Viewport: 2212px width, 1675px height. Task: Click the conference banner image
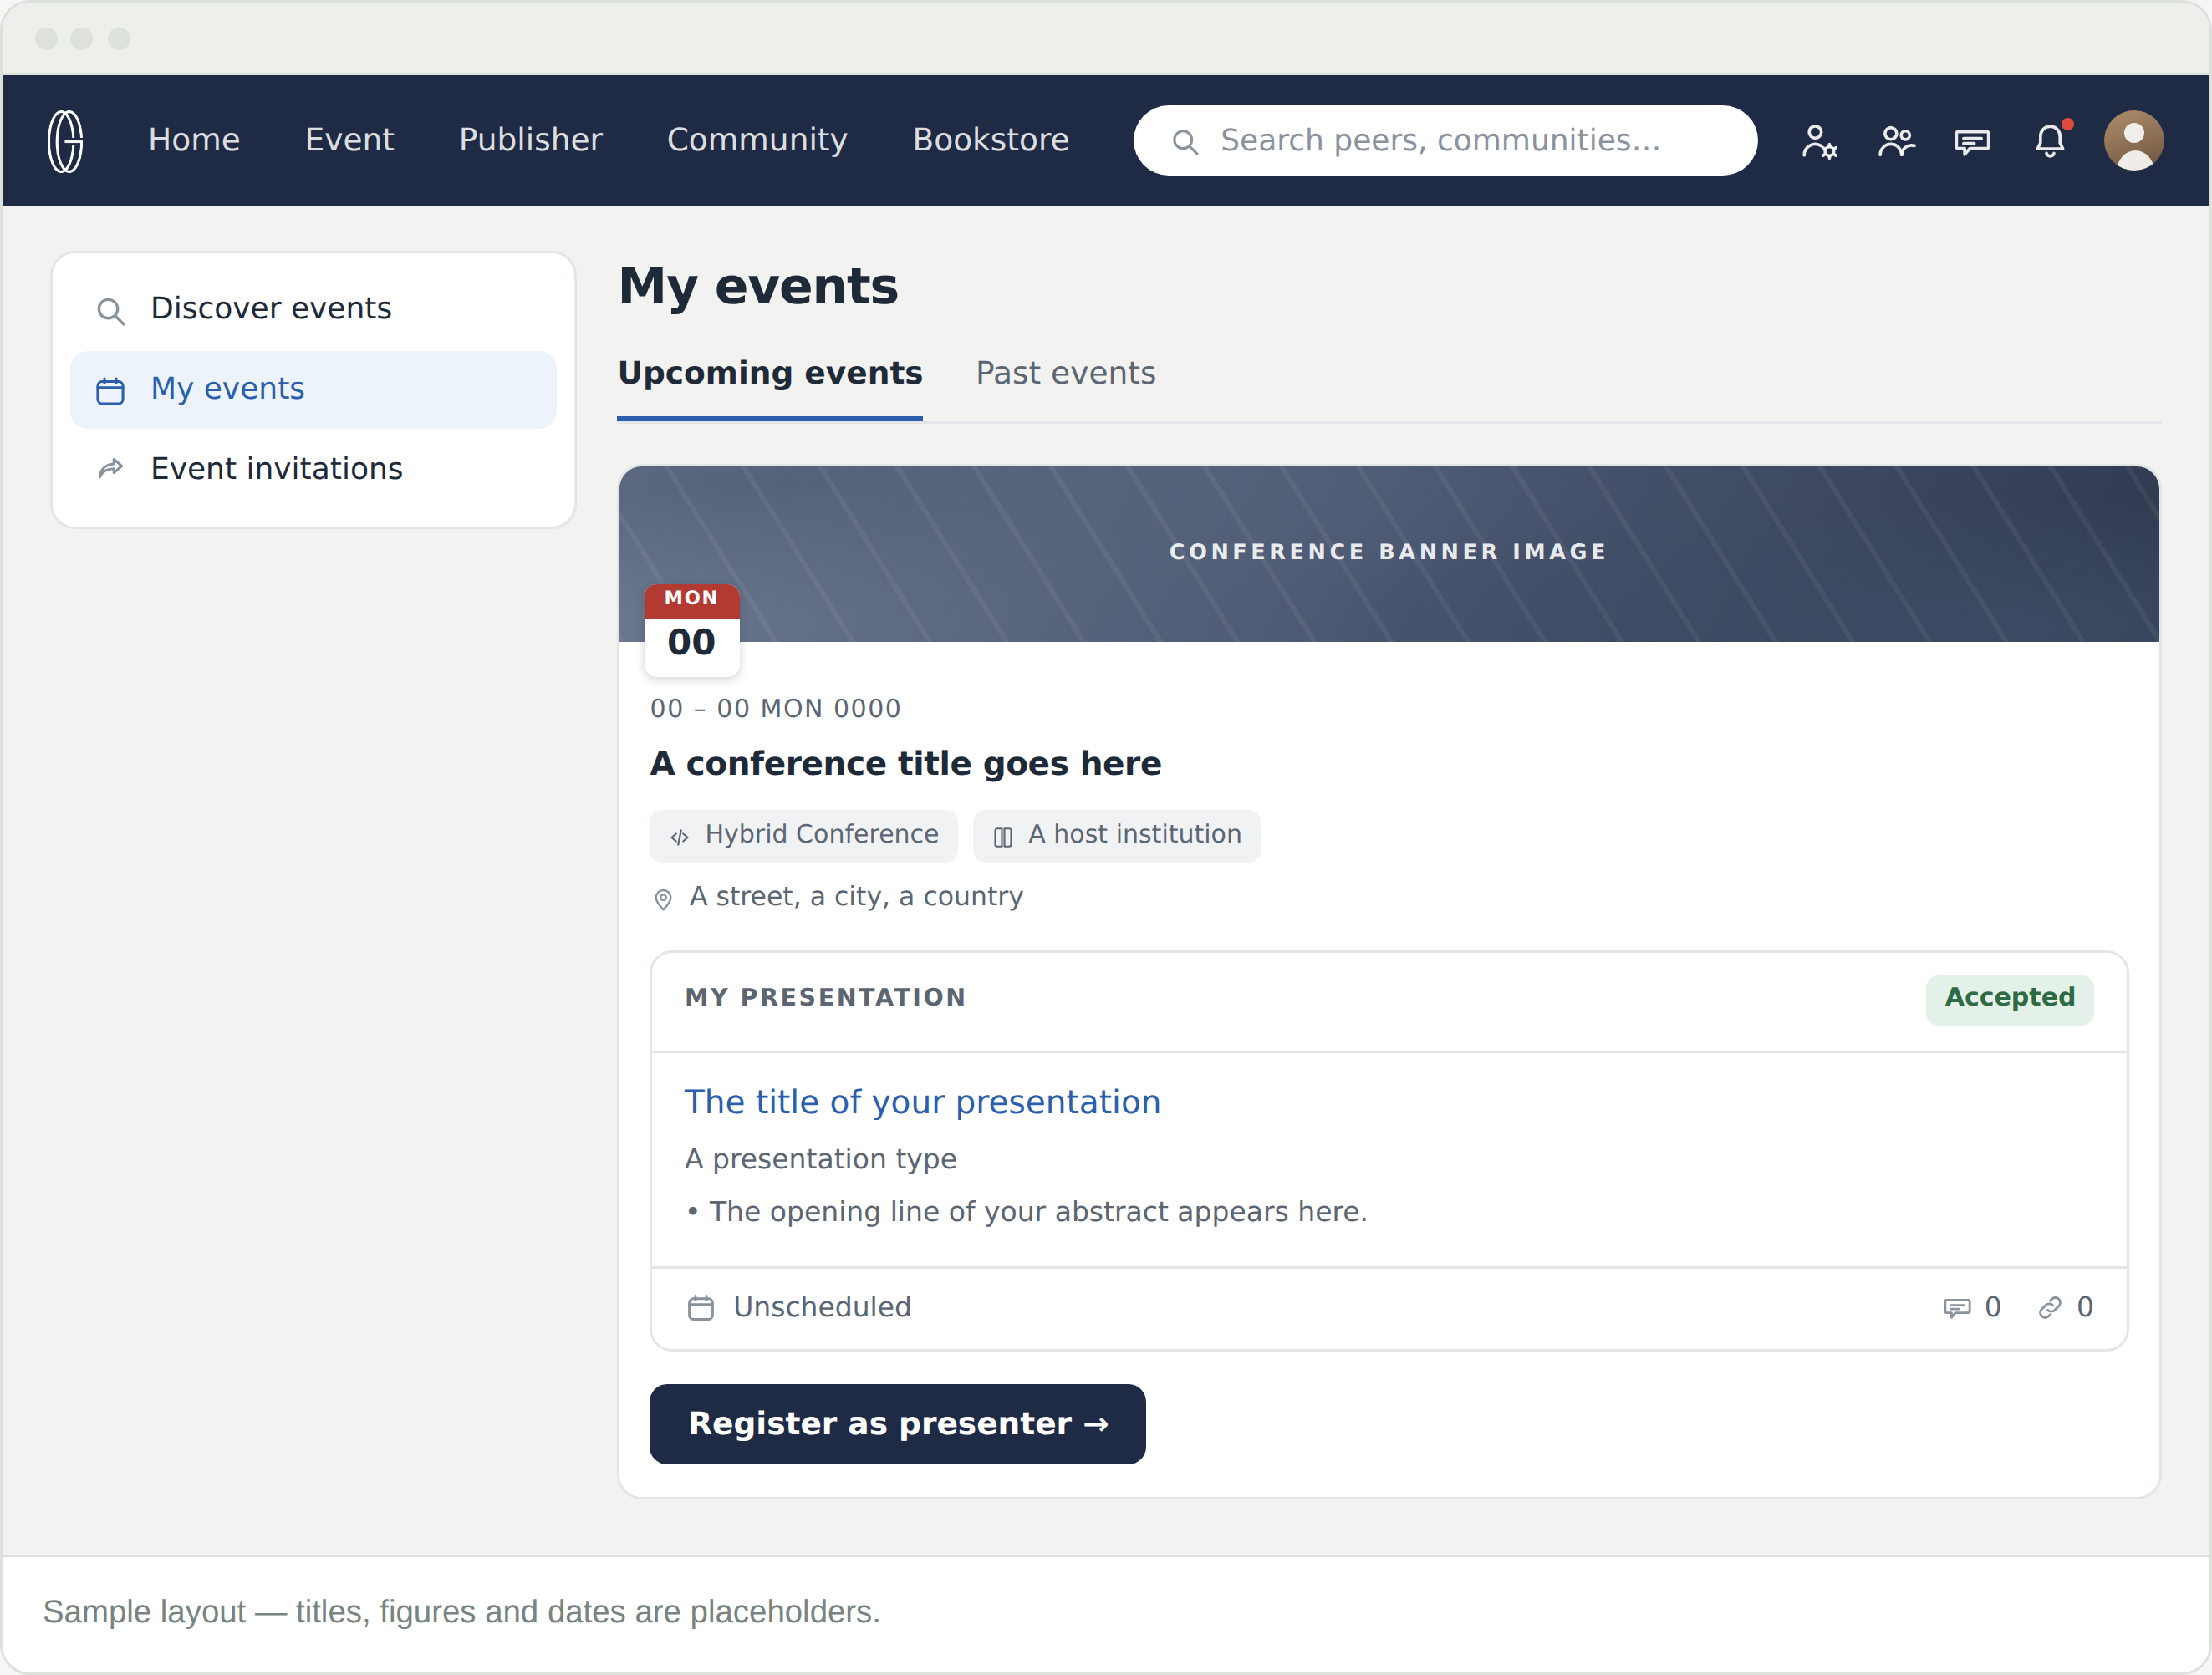pos(1388,553)
